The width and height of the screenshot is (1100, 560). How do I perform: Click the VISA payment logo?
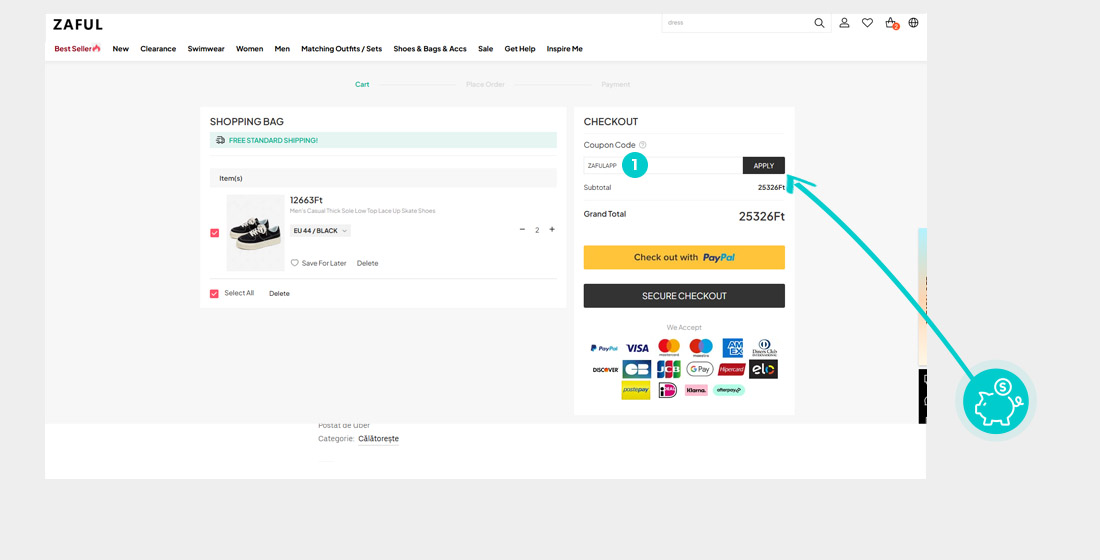point(637,348)
